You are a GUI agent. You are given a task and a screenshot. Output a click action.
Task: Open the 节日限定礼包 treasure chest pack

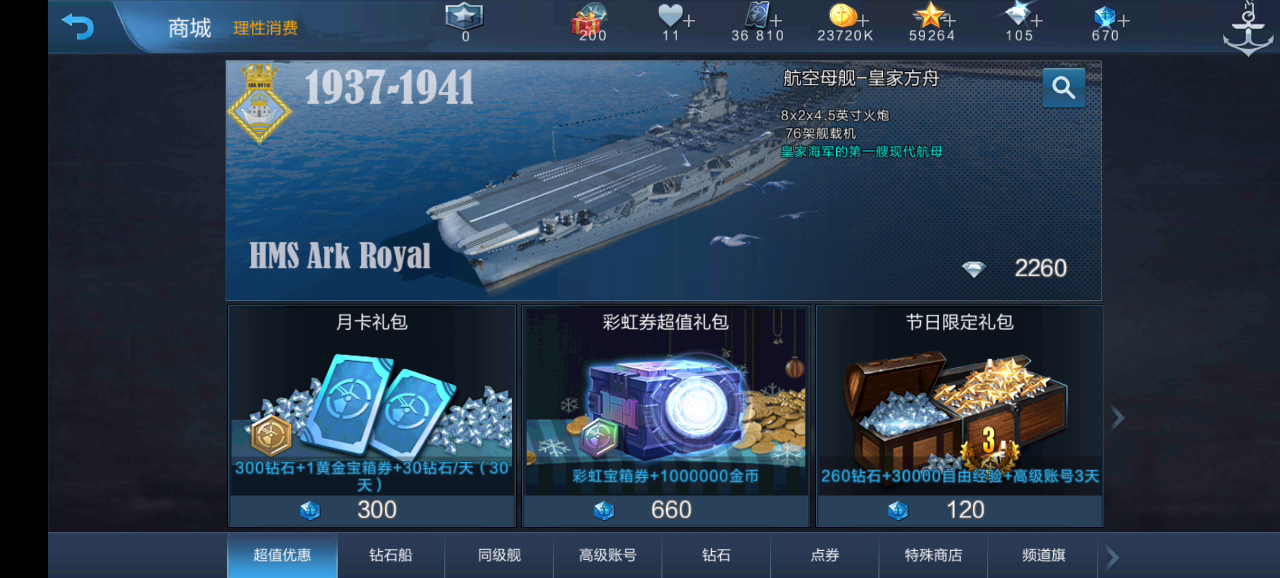click(960, 416)
